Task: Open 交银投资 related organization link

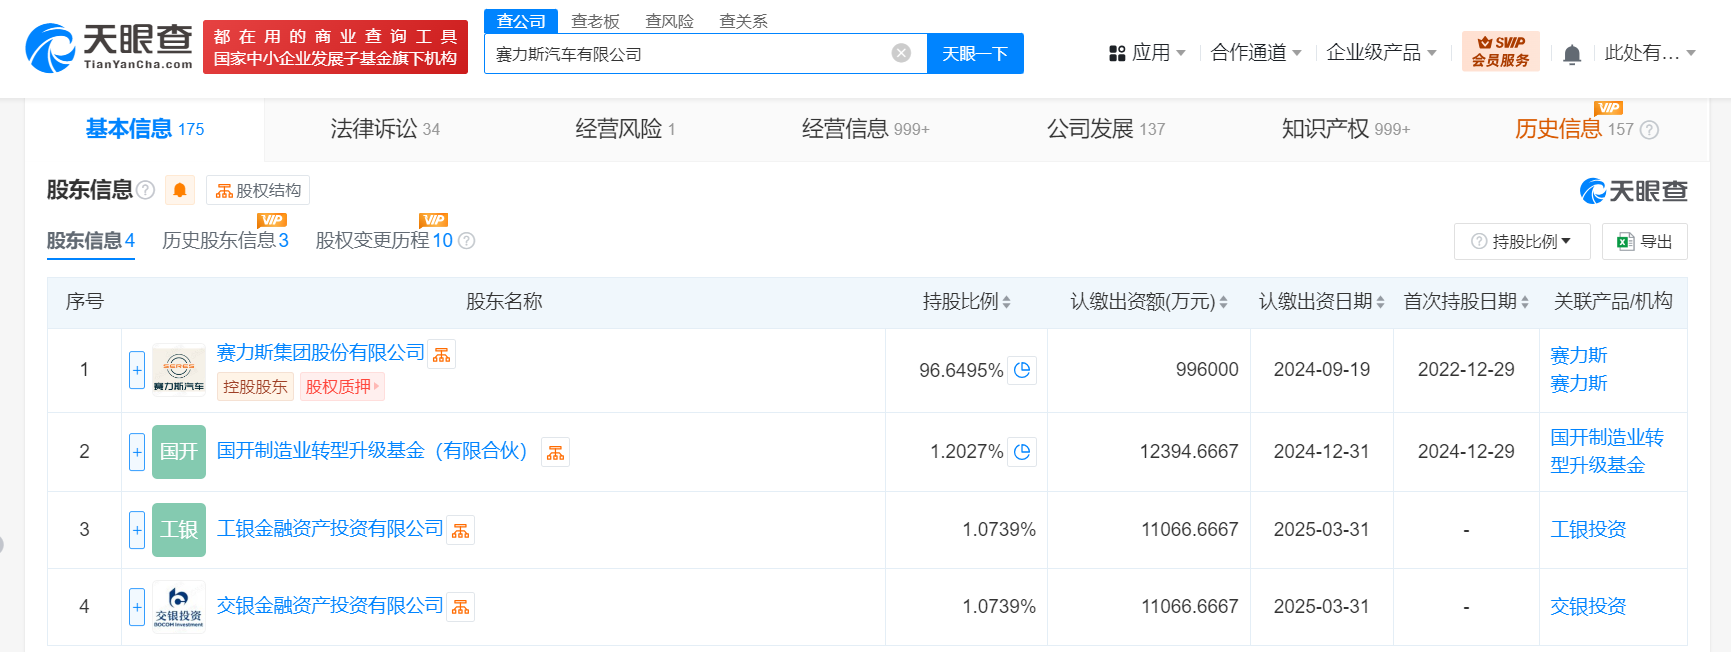Action: click(x=1588, y=607)
